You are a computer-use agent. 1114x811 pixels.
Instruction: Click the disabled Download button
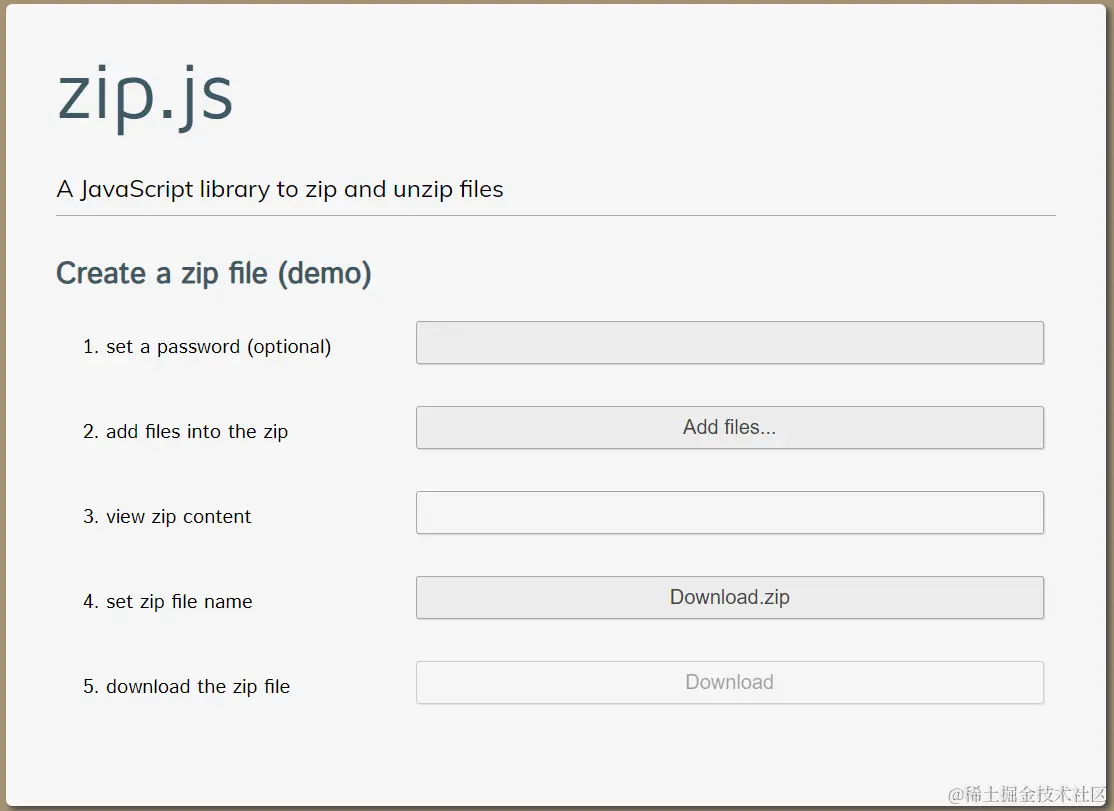click(x=730, y=682)
